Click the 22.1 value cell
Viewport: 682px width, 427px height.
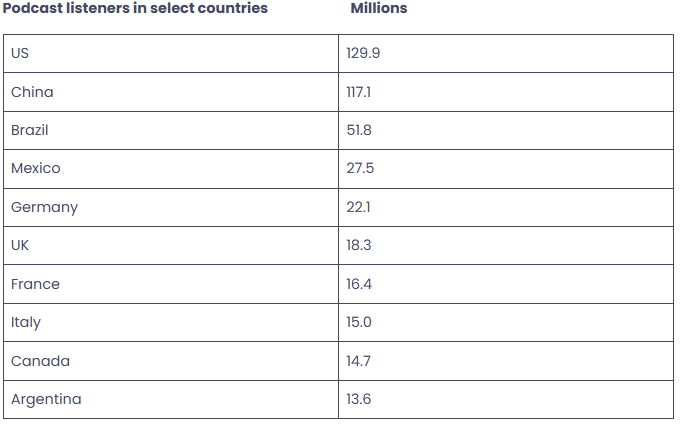click(359, 207)
